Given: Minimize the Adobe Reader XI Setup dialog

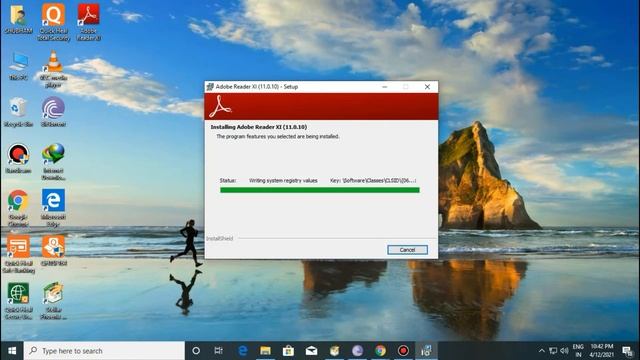Looking at the screenshot, I should pyautogui.click(x=384, y=87).
